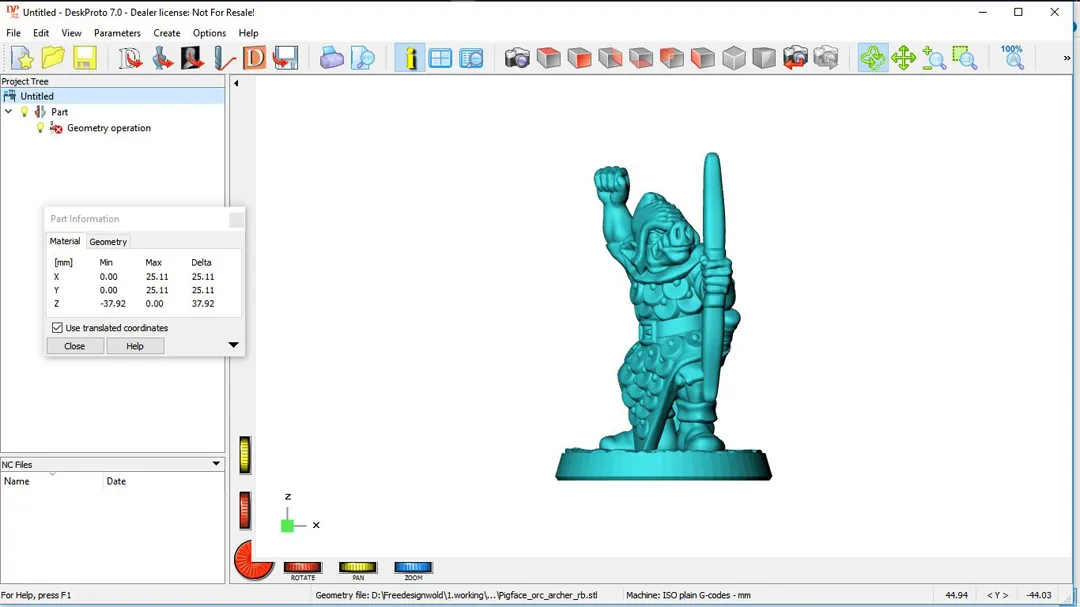
Task: Uncheck Use translated coordinates
Action: pos(57,328)
